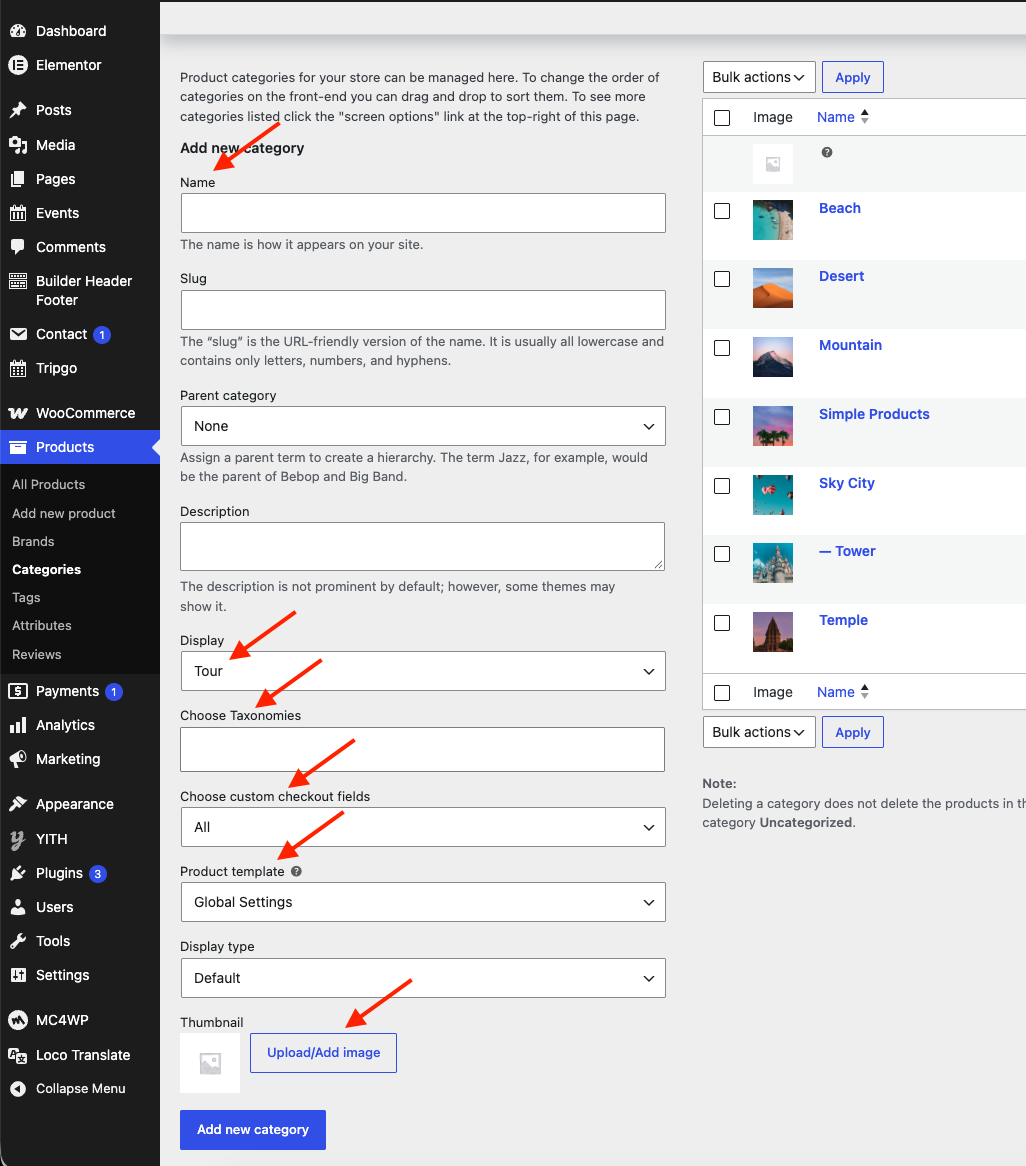Toggle select-all checkbox in table header
1026x1166 pixels.
(722, 117)
